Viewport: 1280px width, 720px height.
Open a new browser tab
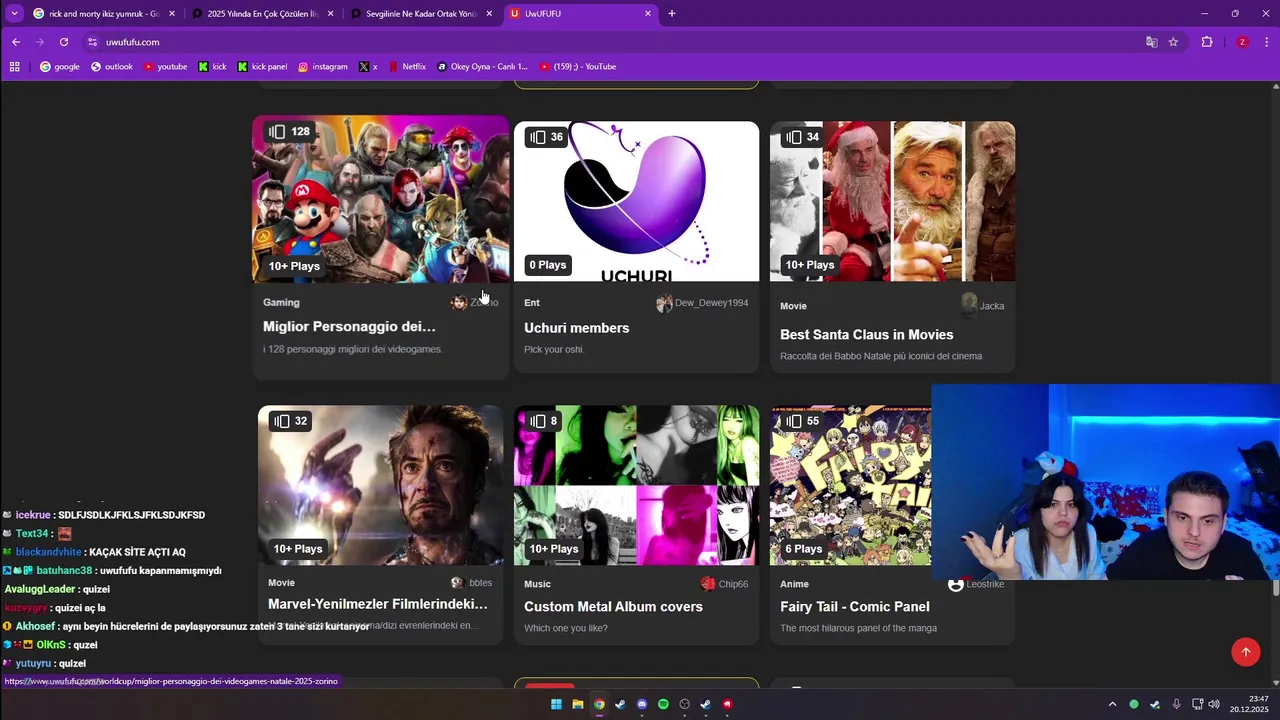click(x=672, y=14)
